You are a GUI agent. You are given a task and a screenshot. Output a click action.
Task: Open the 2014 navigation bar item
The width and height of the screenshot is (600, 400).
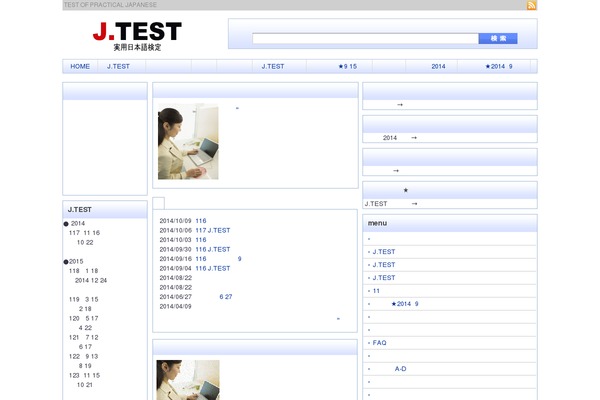(x=438, y=66)
